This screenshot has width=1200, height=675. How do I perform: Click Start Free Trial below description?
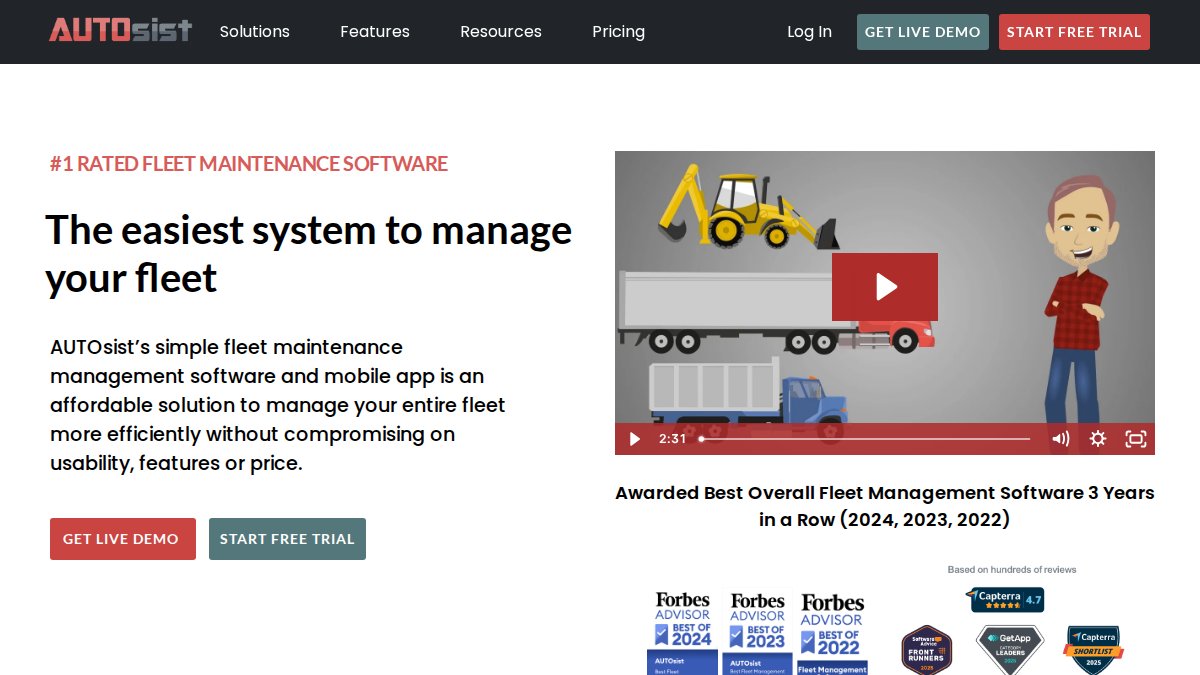(x=287, y=539)
